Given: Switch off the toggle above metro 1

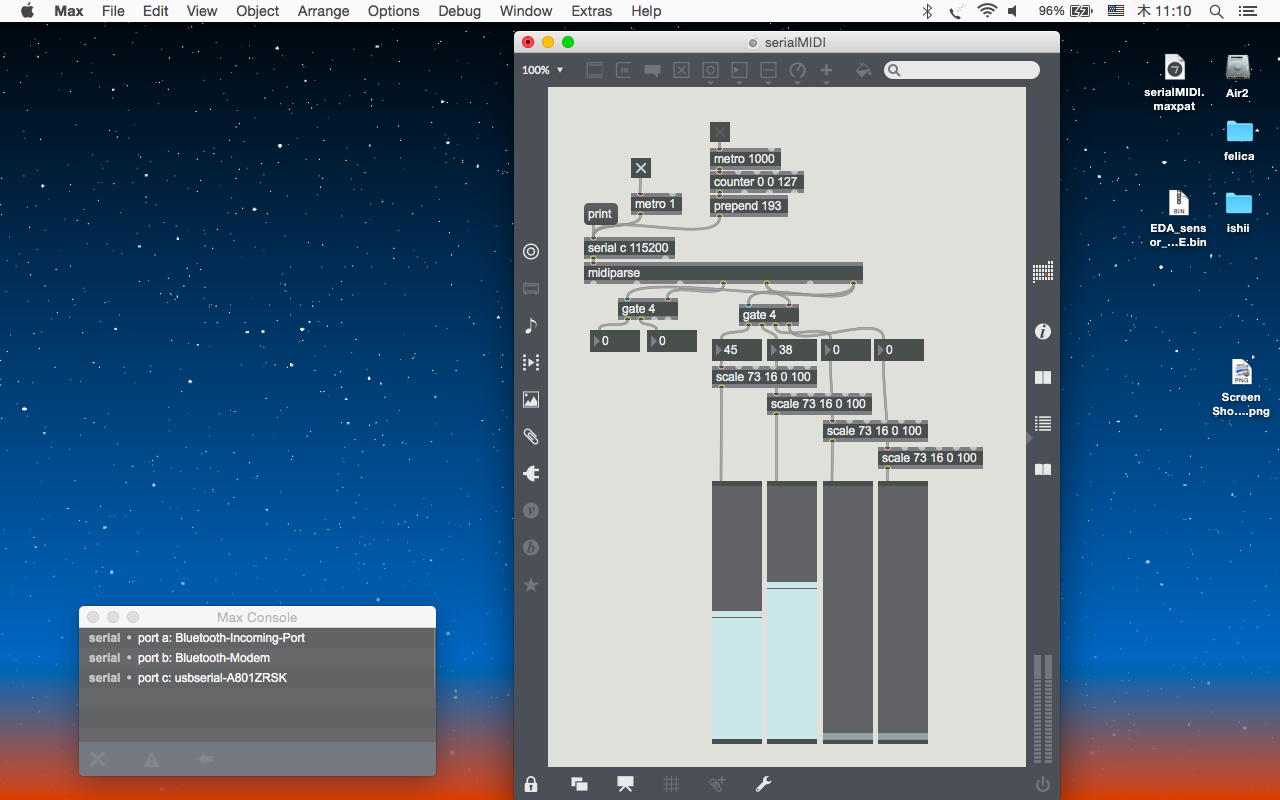Looking at the screenshot, I should pos(641,168).
